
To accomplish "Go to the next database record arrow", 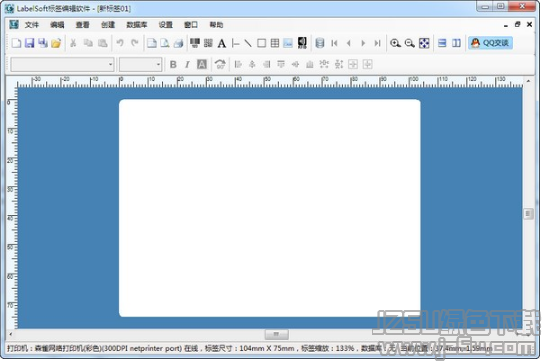I will coord(363,43).
